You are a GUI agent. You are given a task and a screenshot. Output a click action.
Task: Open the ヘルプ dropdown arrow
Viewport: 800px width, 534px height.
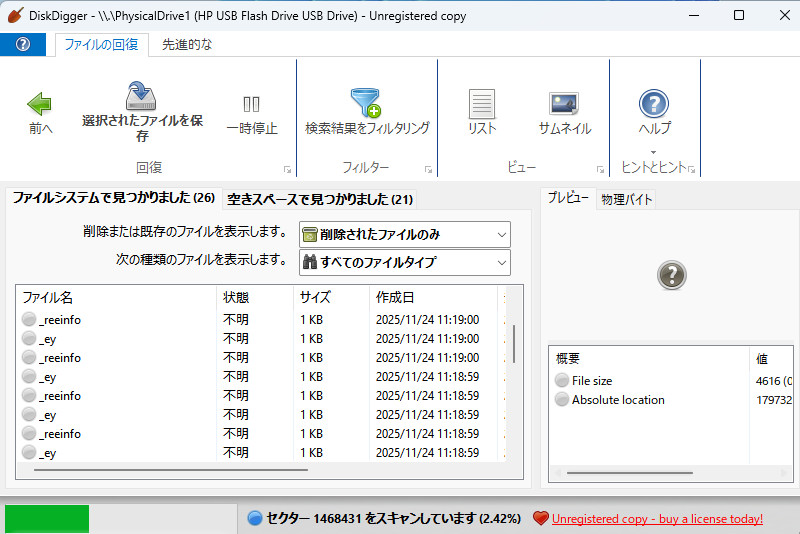point(654,152)
